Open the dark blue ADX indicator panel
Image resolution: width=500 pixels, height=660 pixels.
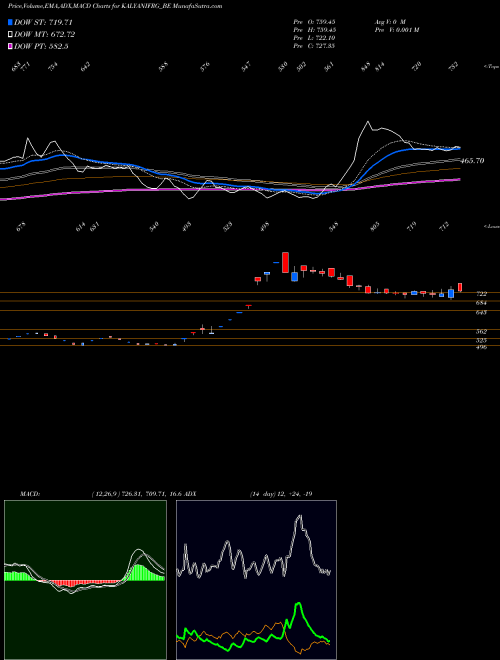click(256, 580)
